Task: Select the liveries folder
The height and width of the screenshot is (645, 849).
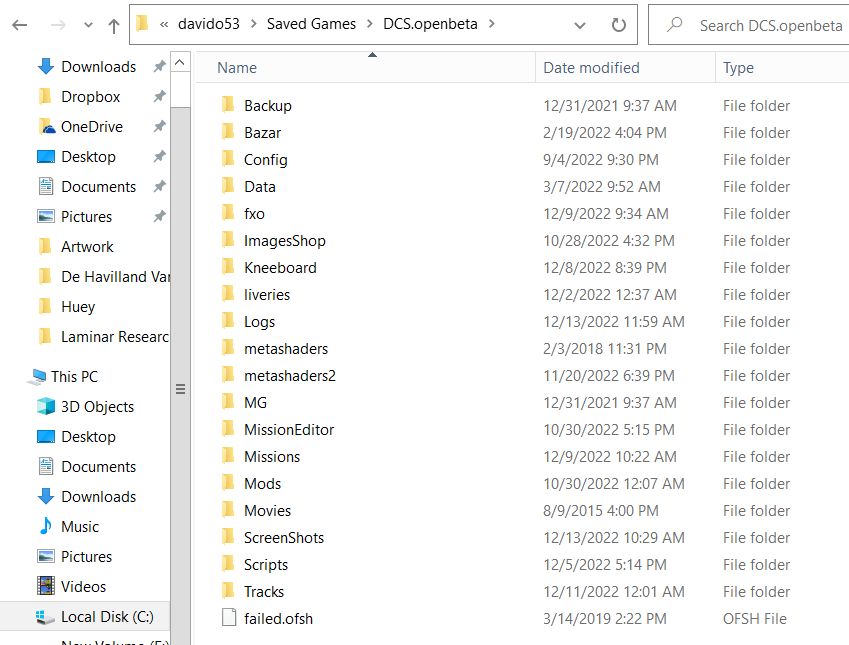Action: coord(267,295)
